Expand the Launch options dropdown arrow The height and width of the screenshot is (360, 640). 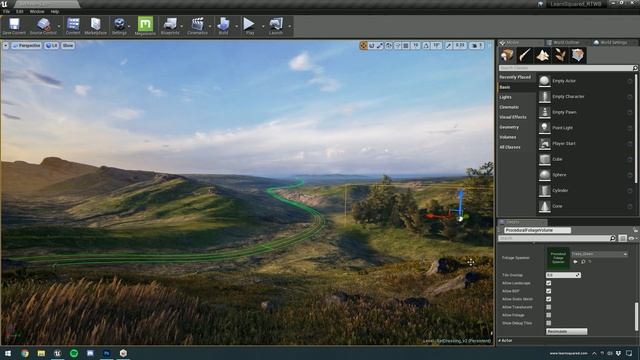pyautogui.click(x=289, y=26)
